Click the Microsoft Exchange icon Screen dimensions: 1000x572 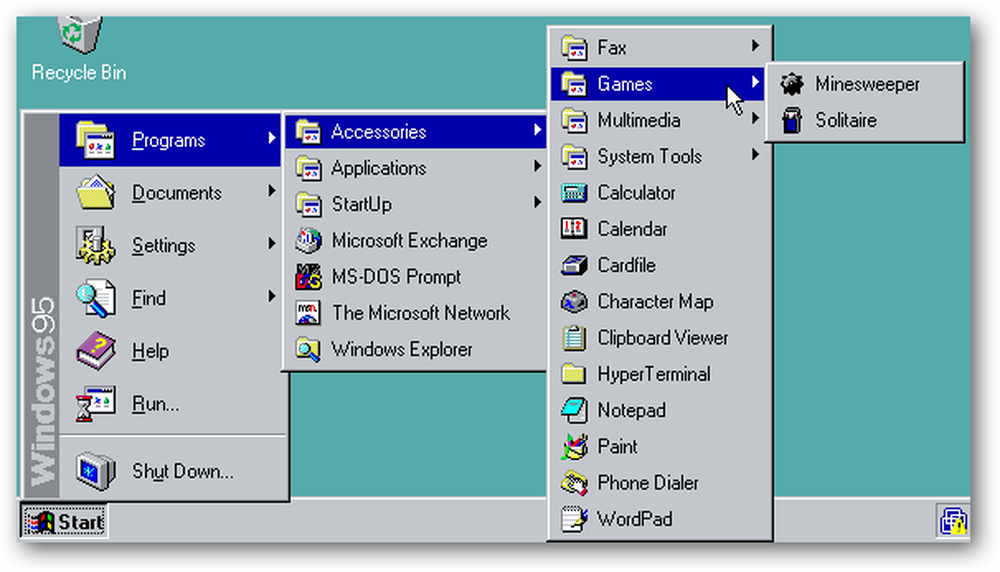[309, 241]
